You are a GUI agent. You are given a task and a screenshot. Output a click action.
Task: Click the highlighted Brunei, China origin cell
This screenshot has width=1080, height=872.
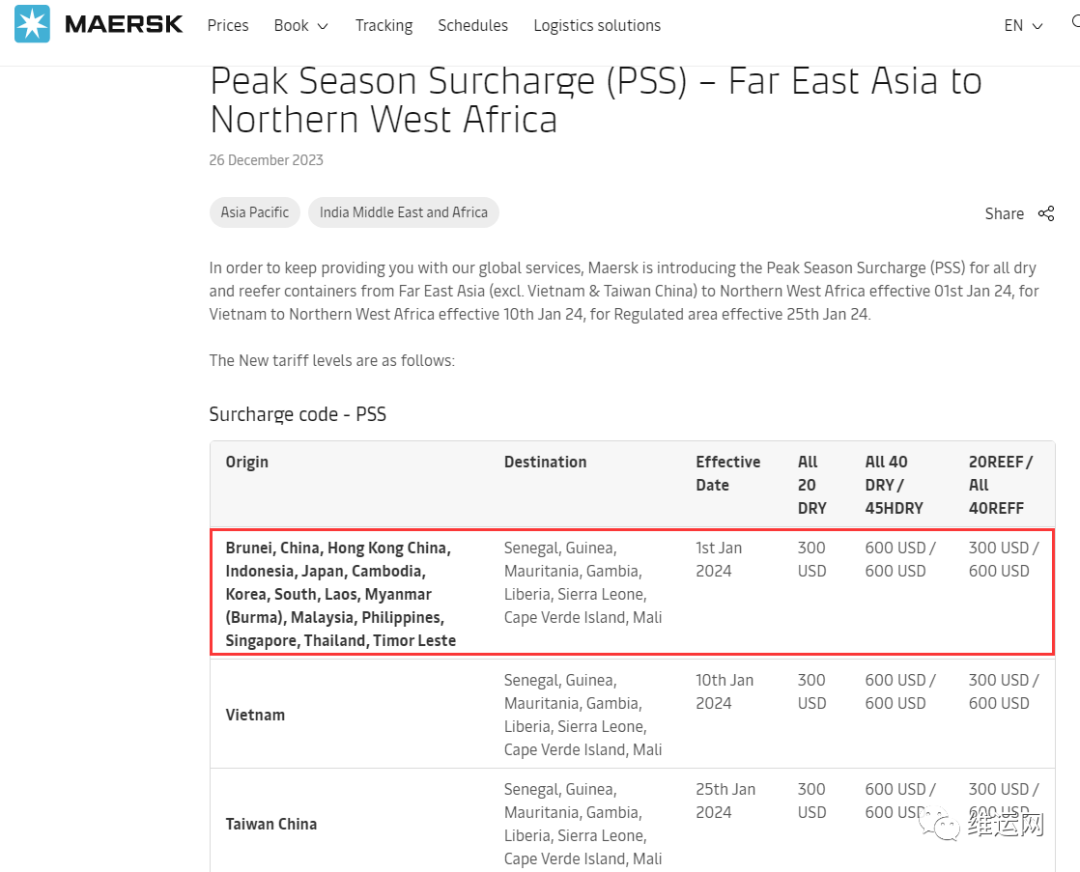pos(340,594)
